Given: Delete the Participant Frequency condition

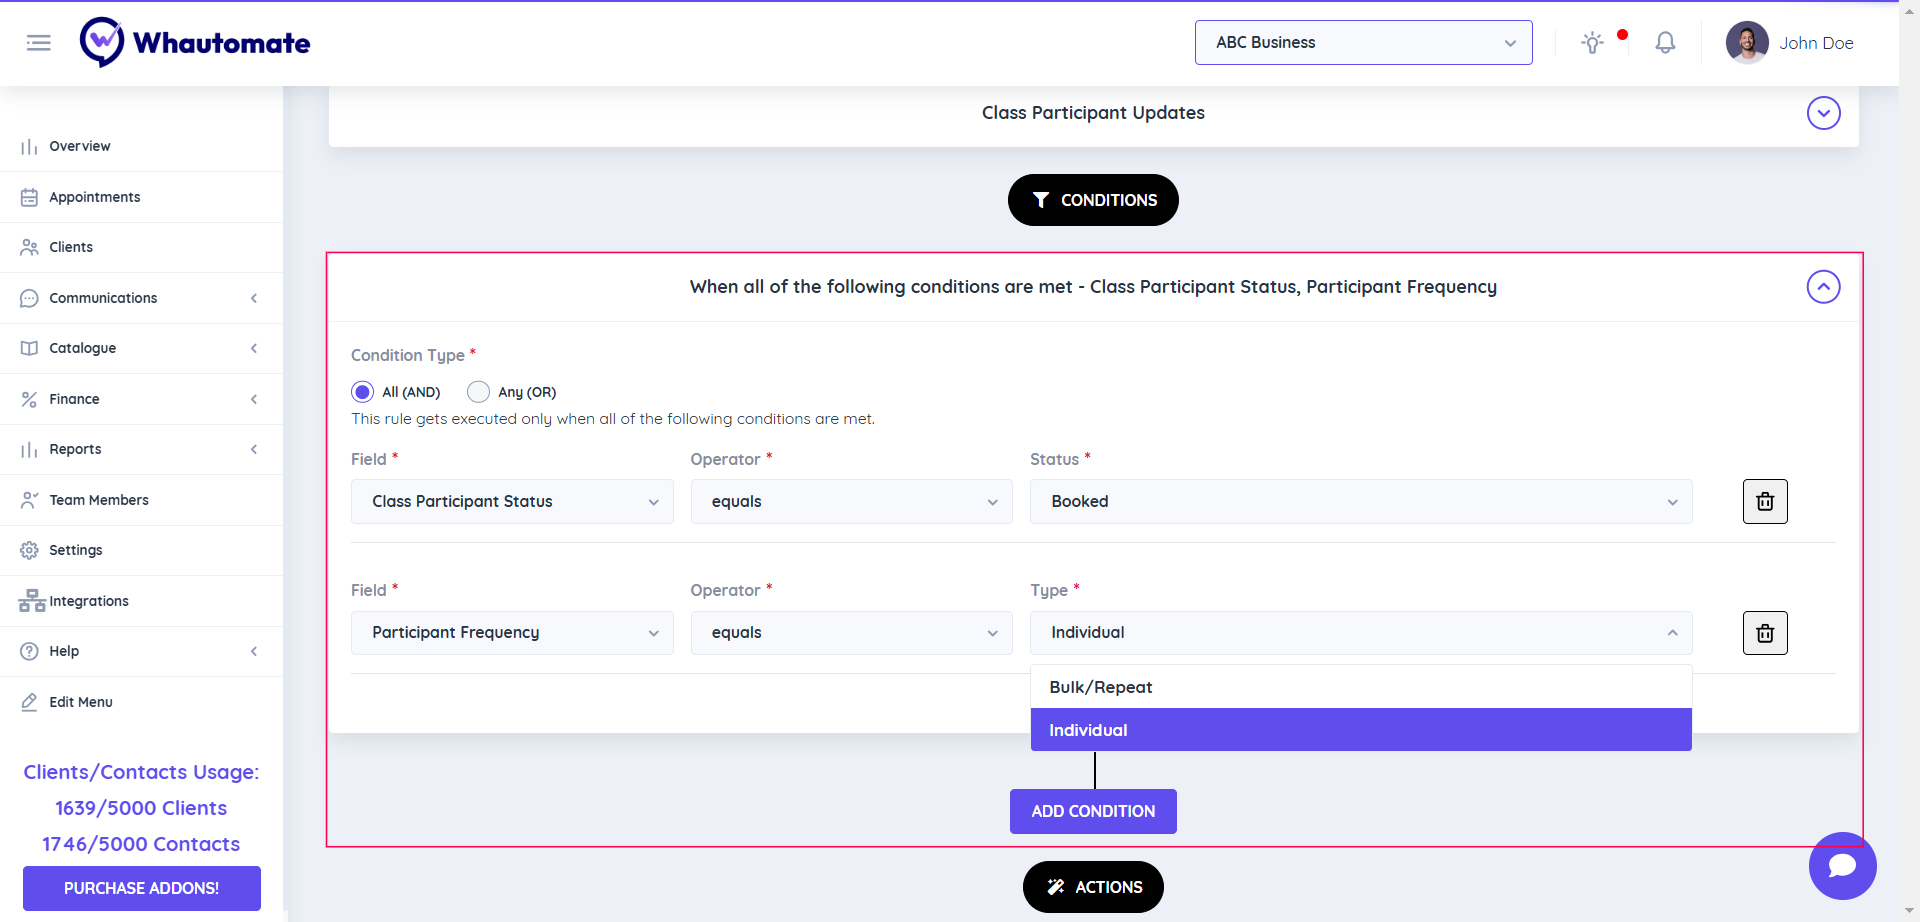Looking at the screenshot, I should (1764, 633).
